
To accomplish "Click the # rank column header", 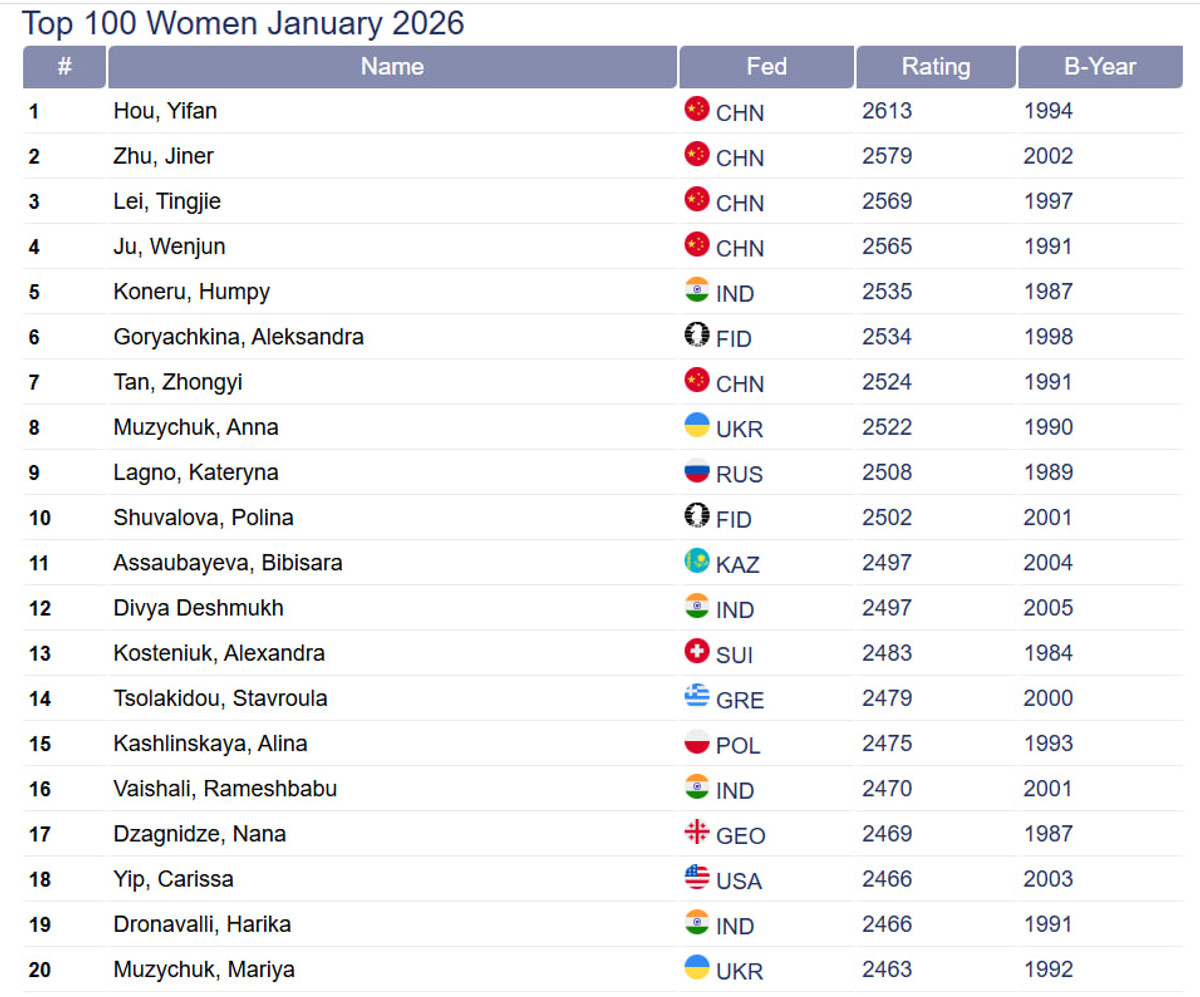I will pos(64,67).
